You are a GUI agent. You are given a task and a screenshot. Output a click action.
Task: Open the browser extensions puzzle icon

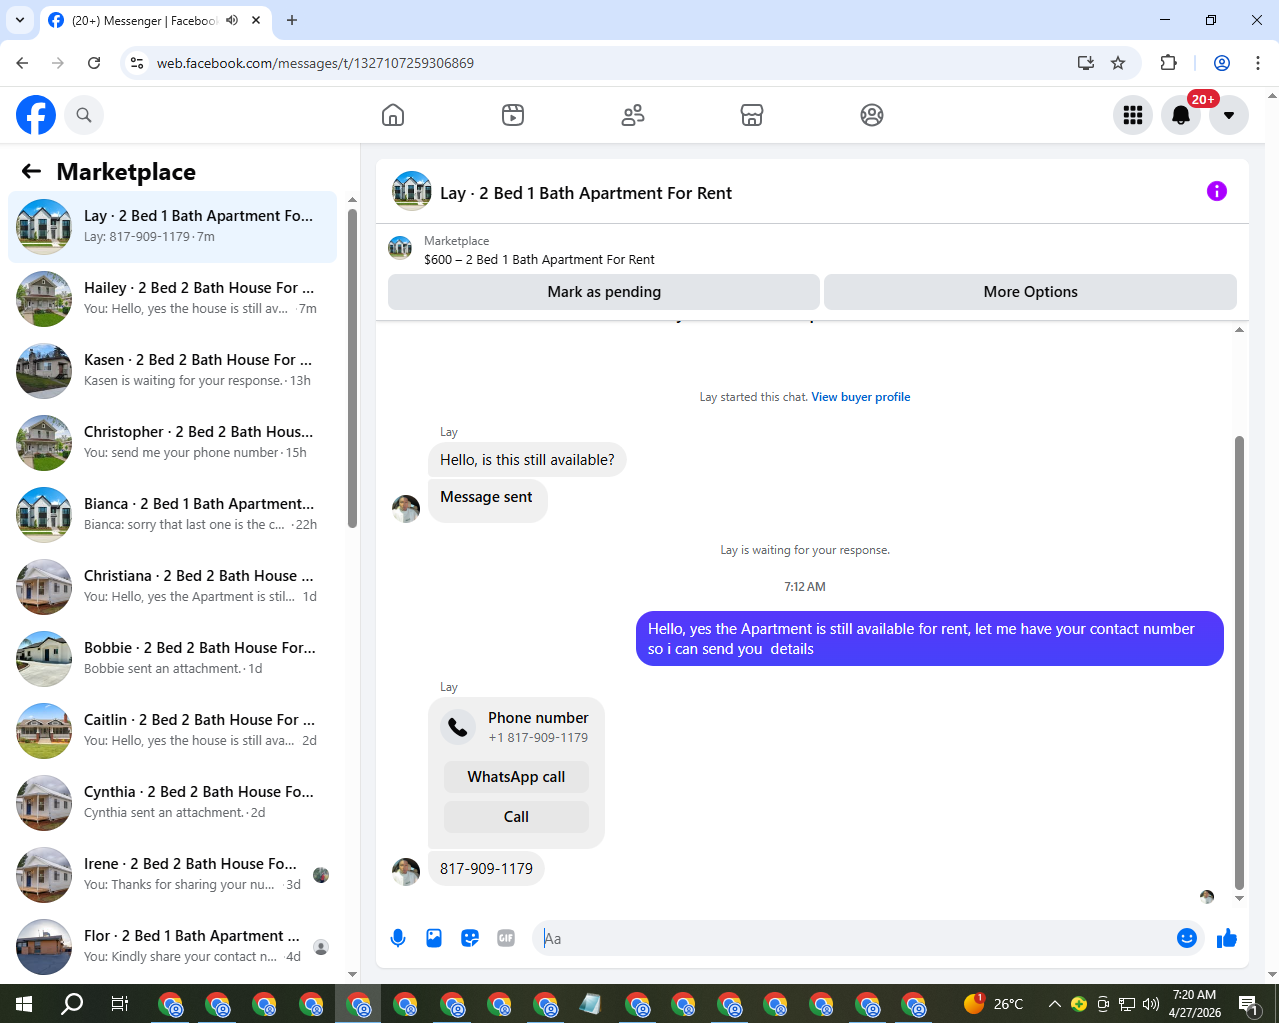(x=1168, y=63)
